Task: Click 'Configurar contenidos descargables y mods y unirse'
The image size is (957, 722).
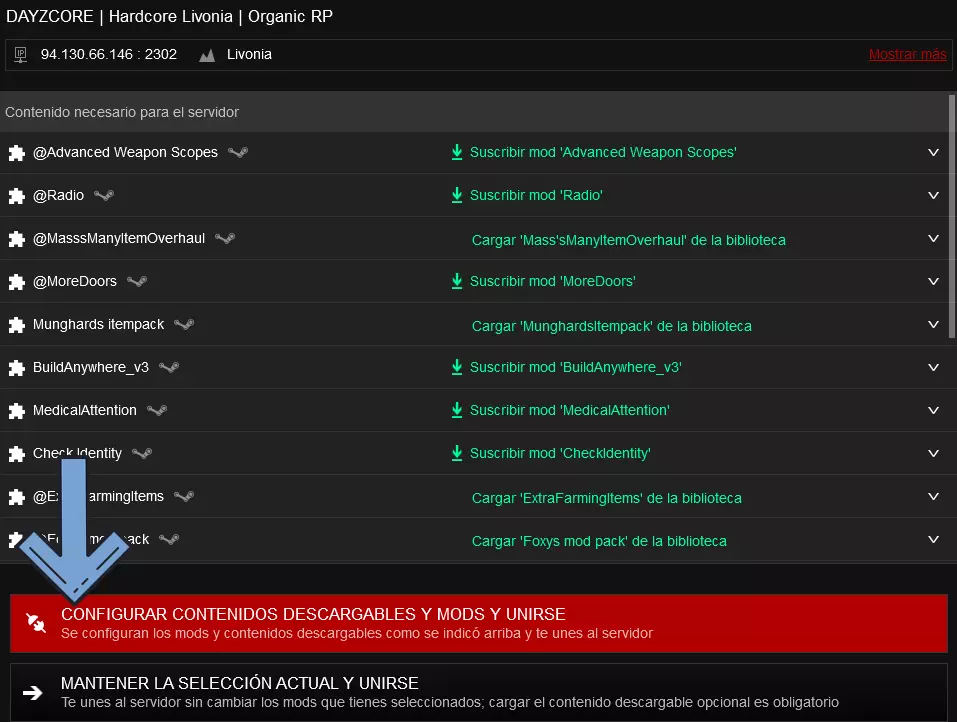Action: click(478, 623)
